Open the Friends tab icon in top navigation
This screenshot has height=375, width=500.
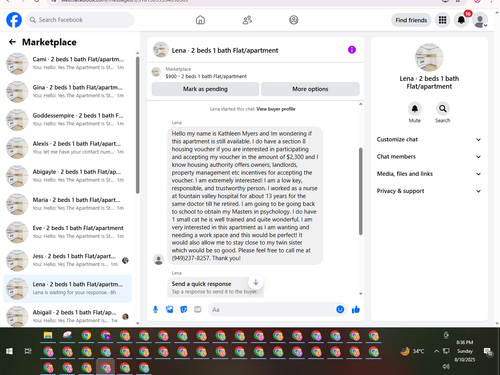247,20
